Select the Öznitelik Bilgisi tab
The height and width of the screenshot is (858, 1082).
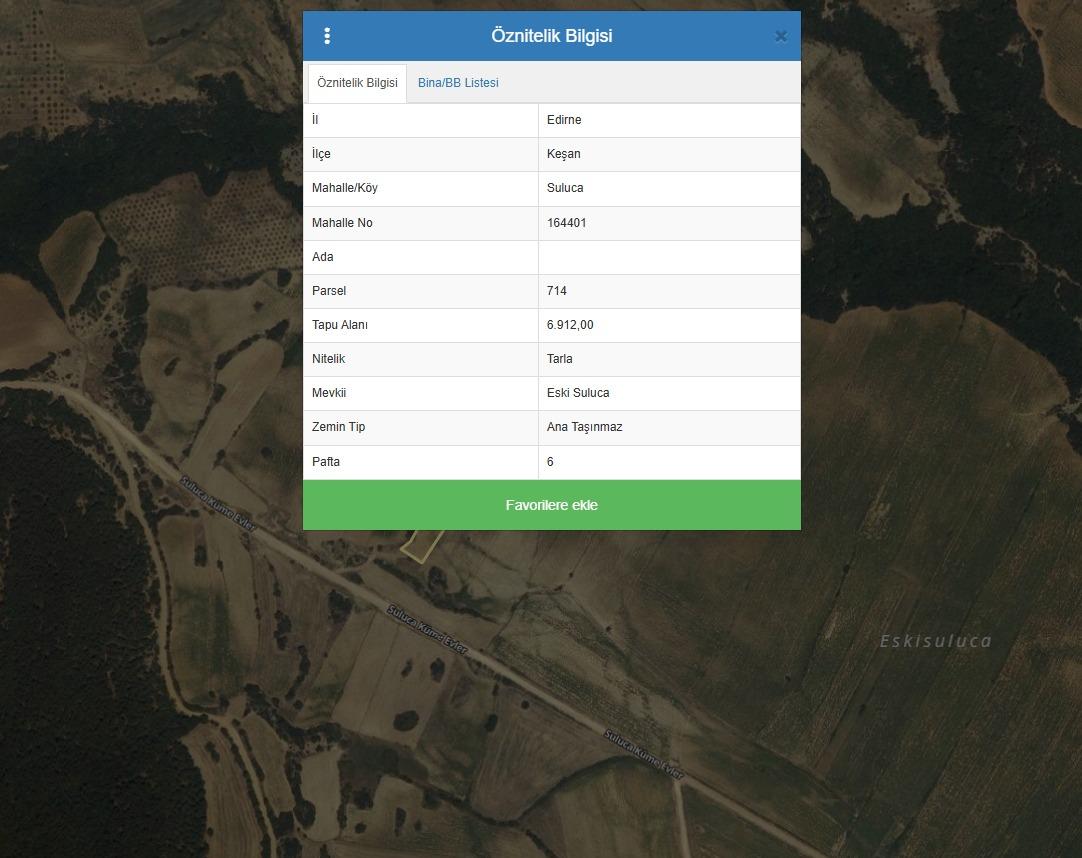point(357,83)
